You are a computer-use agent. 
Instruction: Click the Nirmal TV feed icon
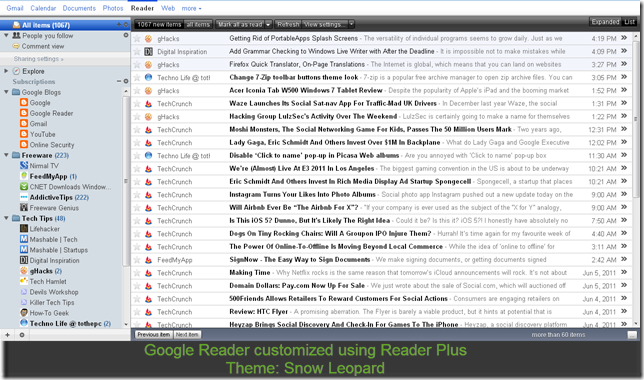[24, 166]
